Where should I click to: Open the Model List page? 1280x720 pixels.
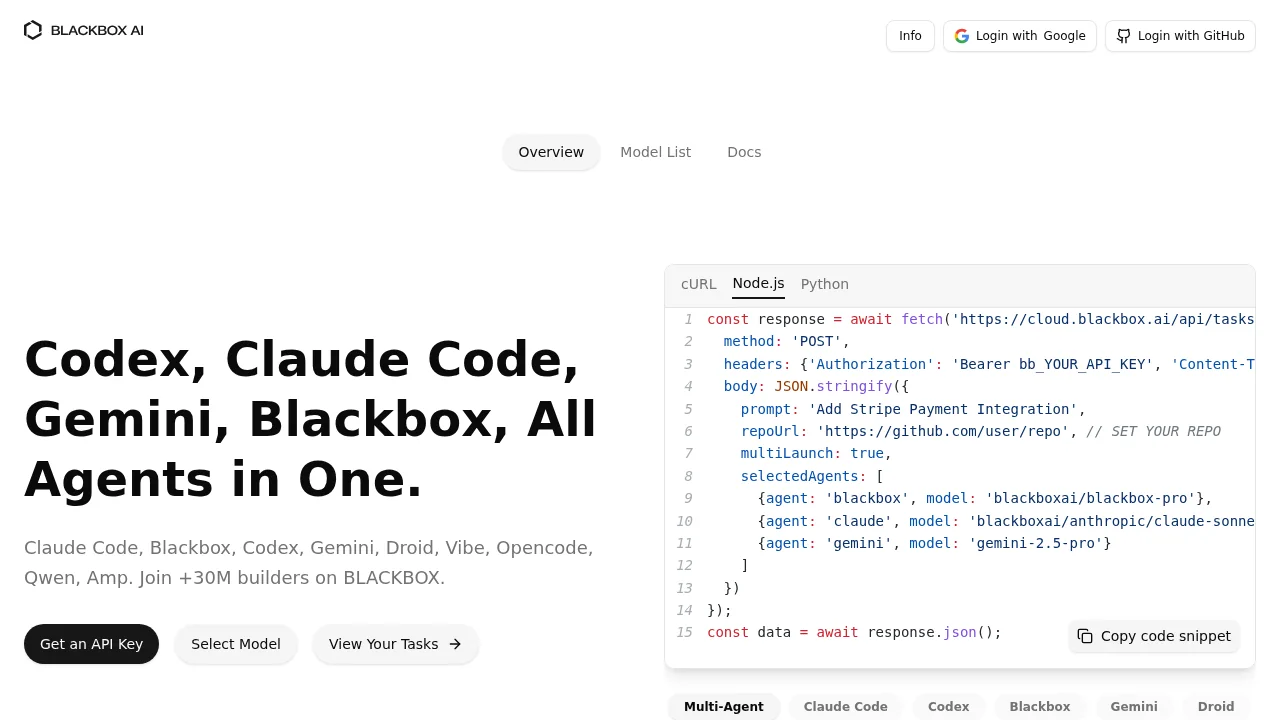pos(656,152)
